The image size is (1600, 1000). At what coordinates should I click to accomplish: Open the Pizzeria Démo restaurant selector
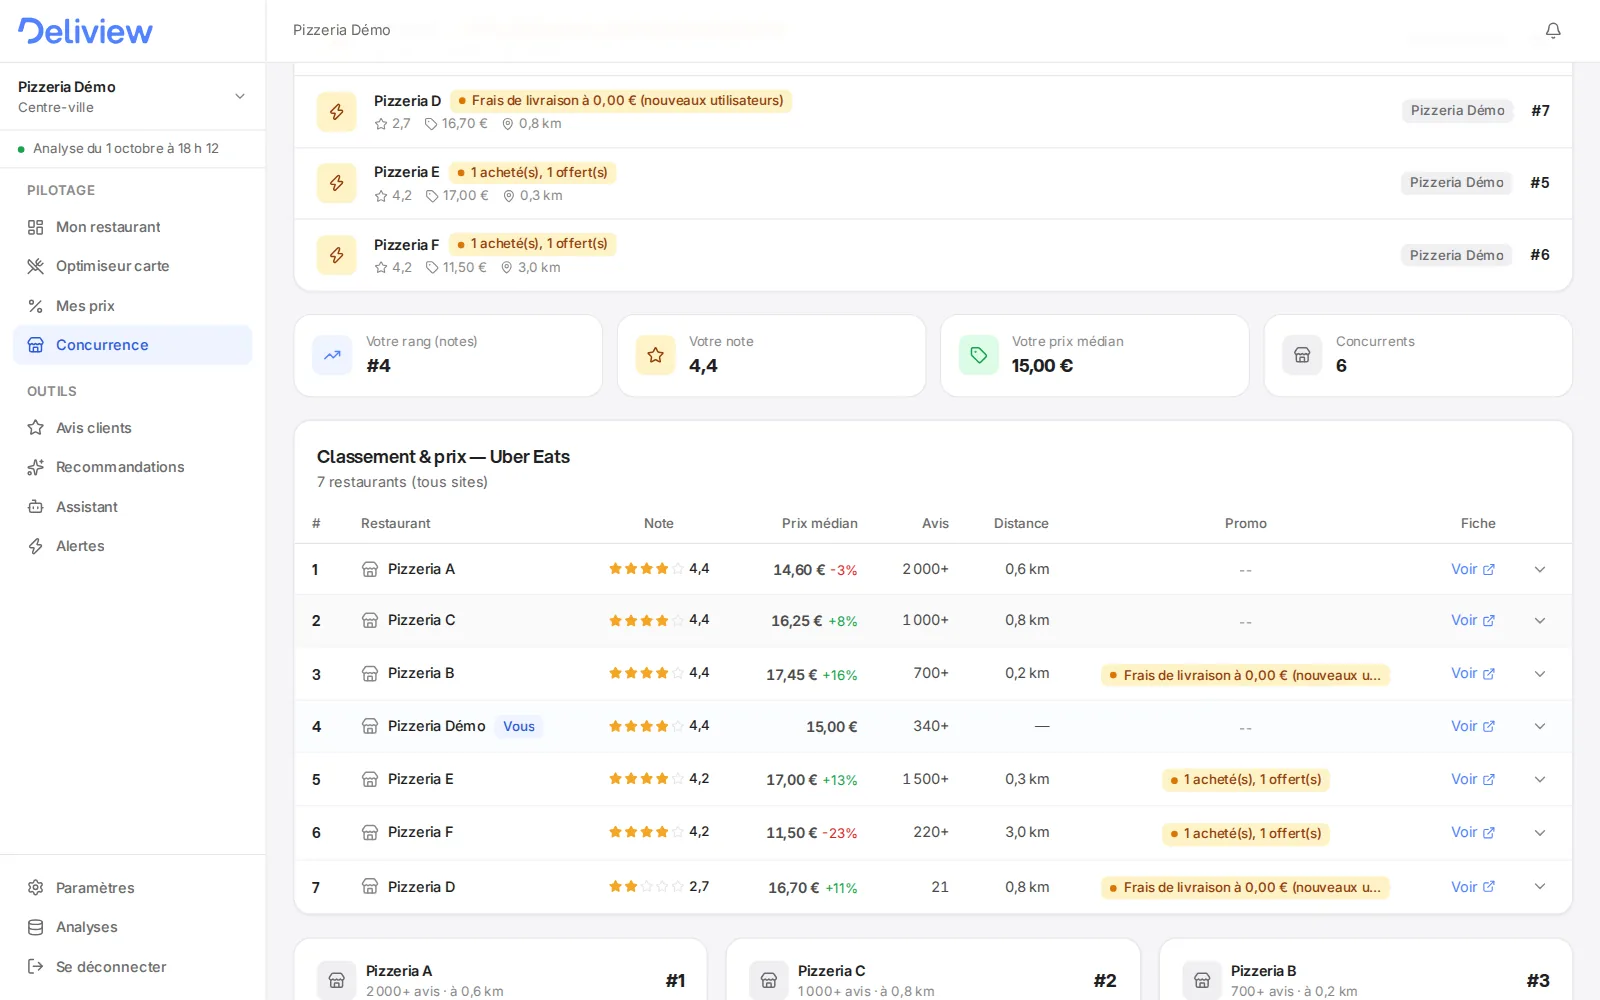(x=132, y=96)
